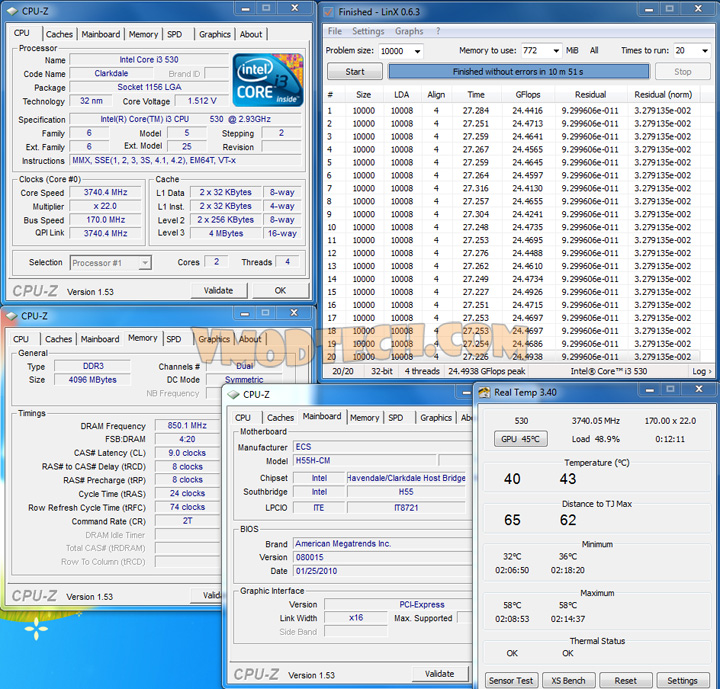Viewport: 720px width, 689px height.
Task: Expand the Problem size dropdown
Action: (x=415, y=51)
